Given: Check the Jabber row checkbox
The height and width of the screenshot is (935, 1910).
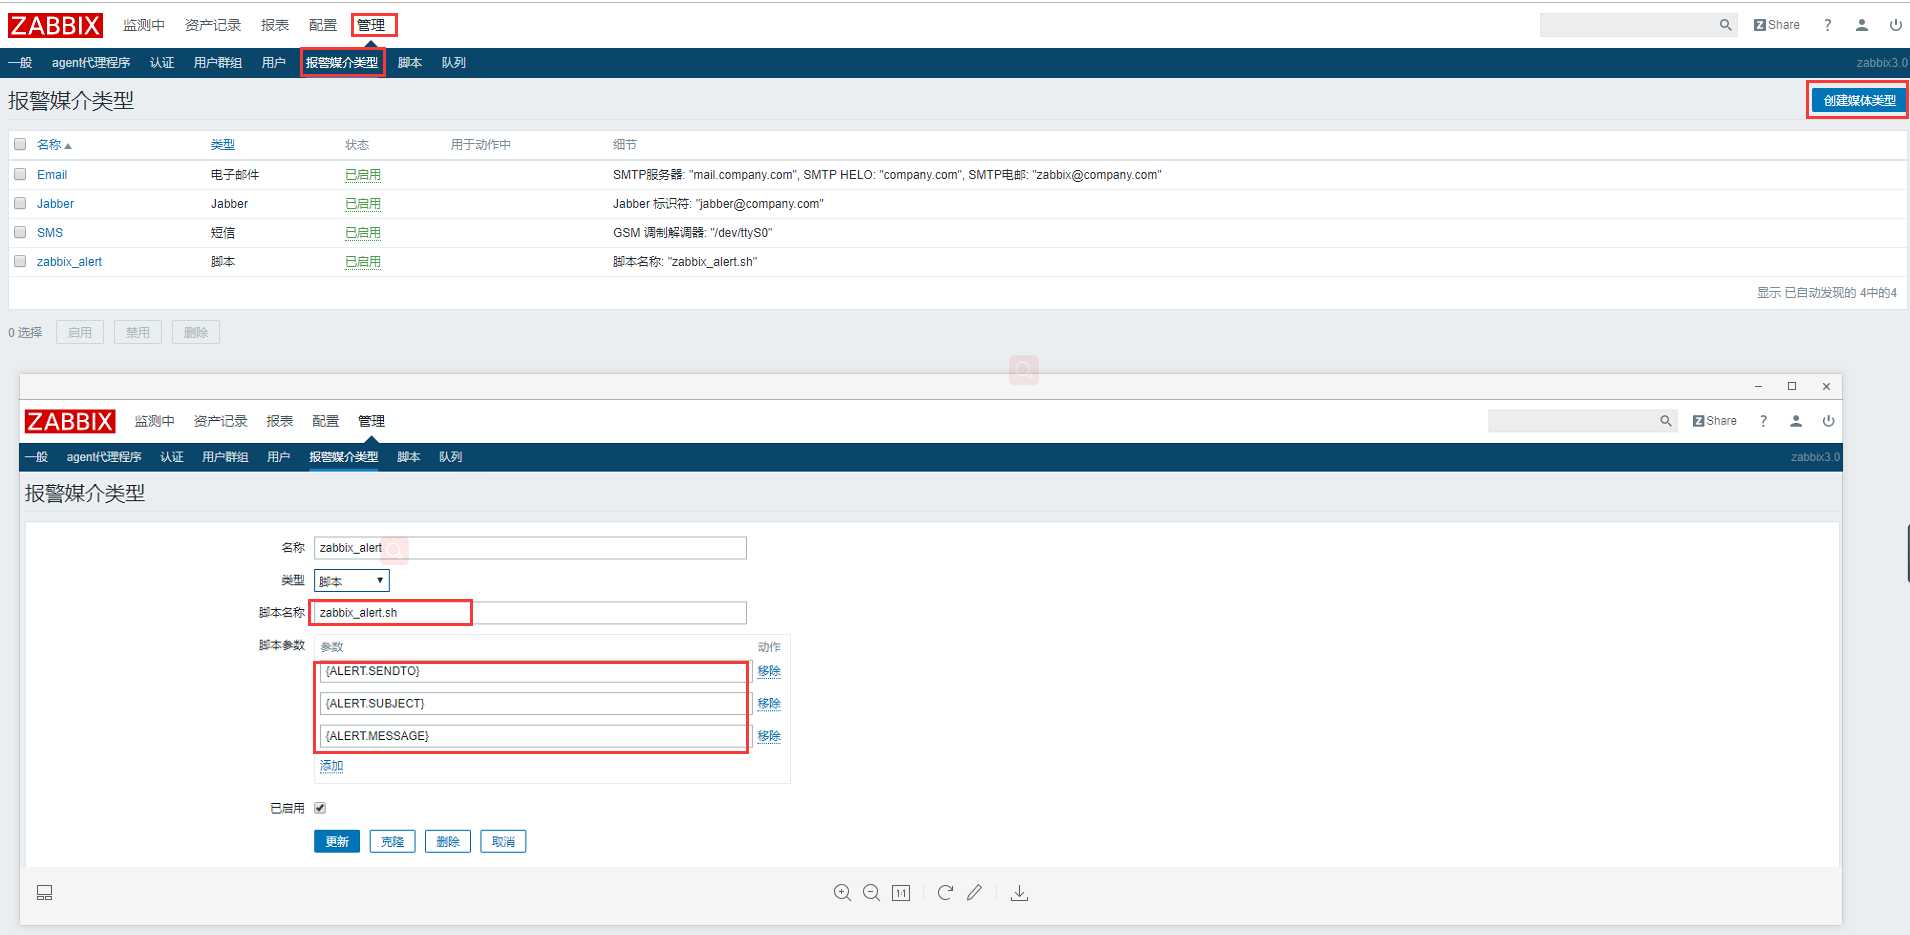Looking at the screenshot, I should point(20,203).
